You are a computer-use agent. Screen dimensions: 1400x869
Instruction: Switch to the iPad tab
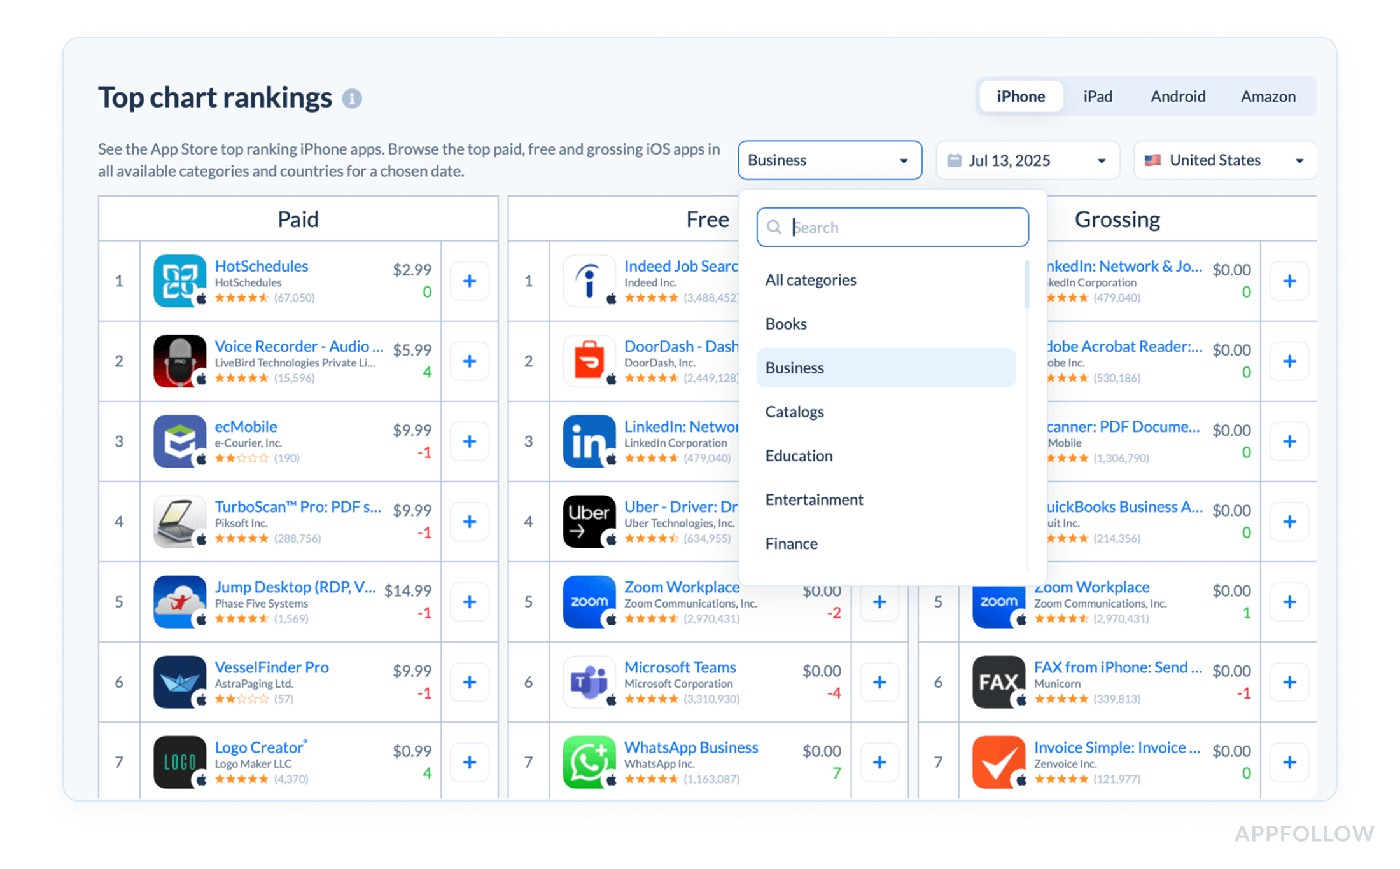1097,96
